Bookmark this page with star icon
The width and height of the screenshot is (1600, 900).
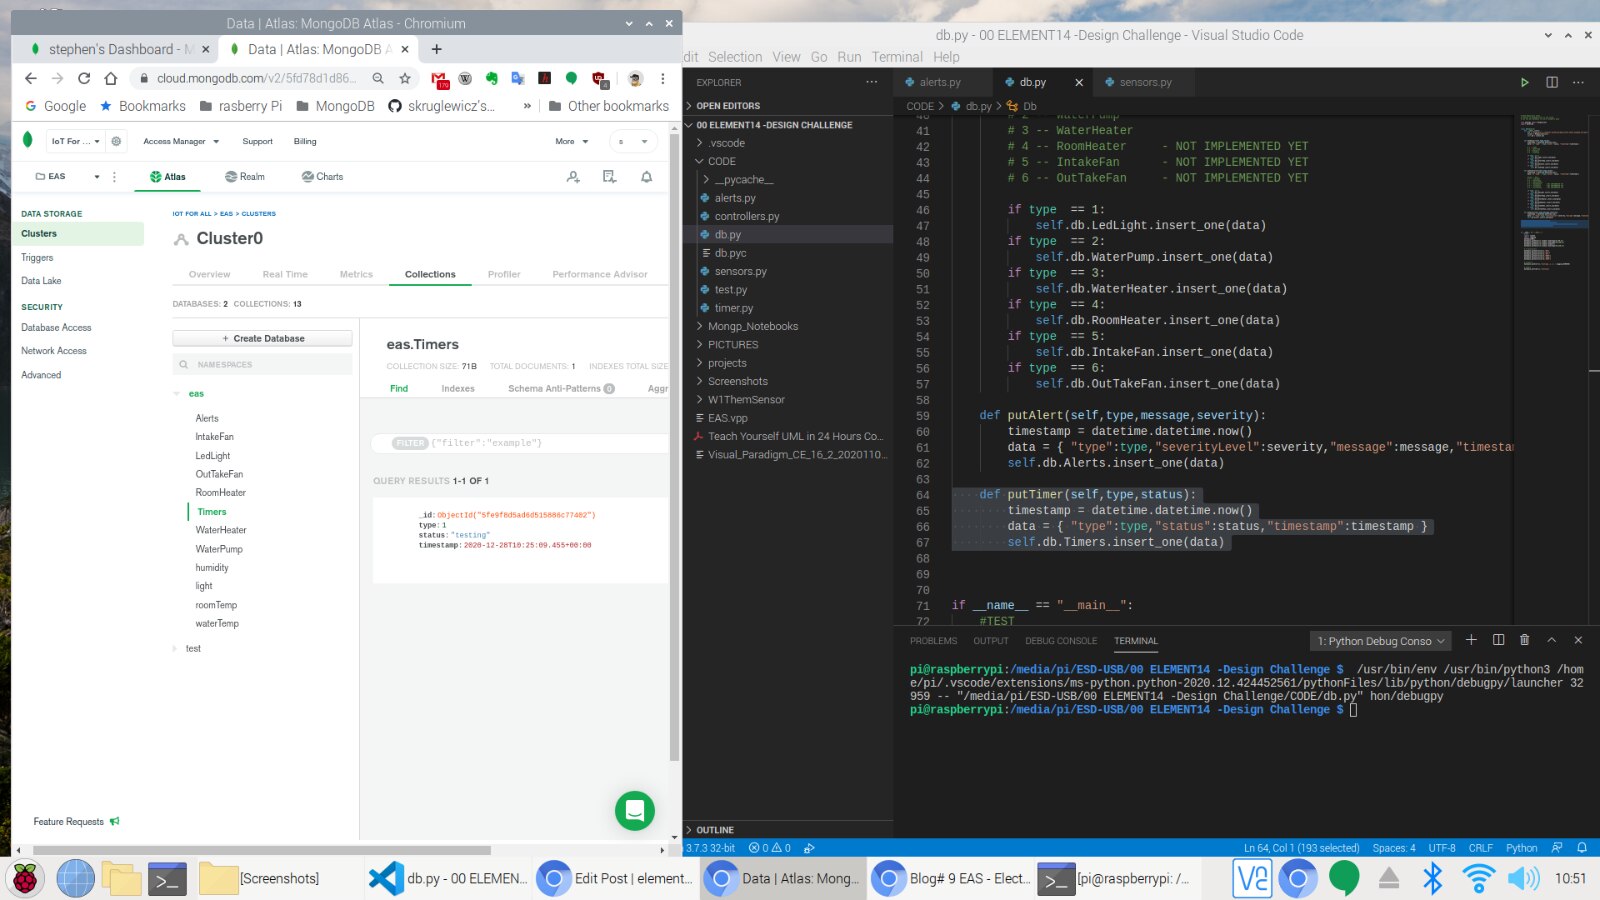(x=405, y=78)
